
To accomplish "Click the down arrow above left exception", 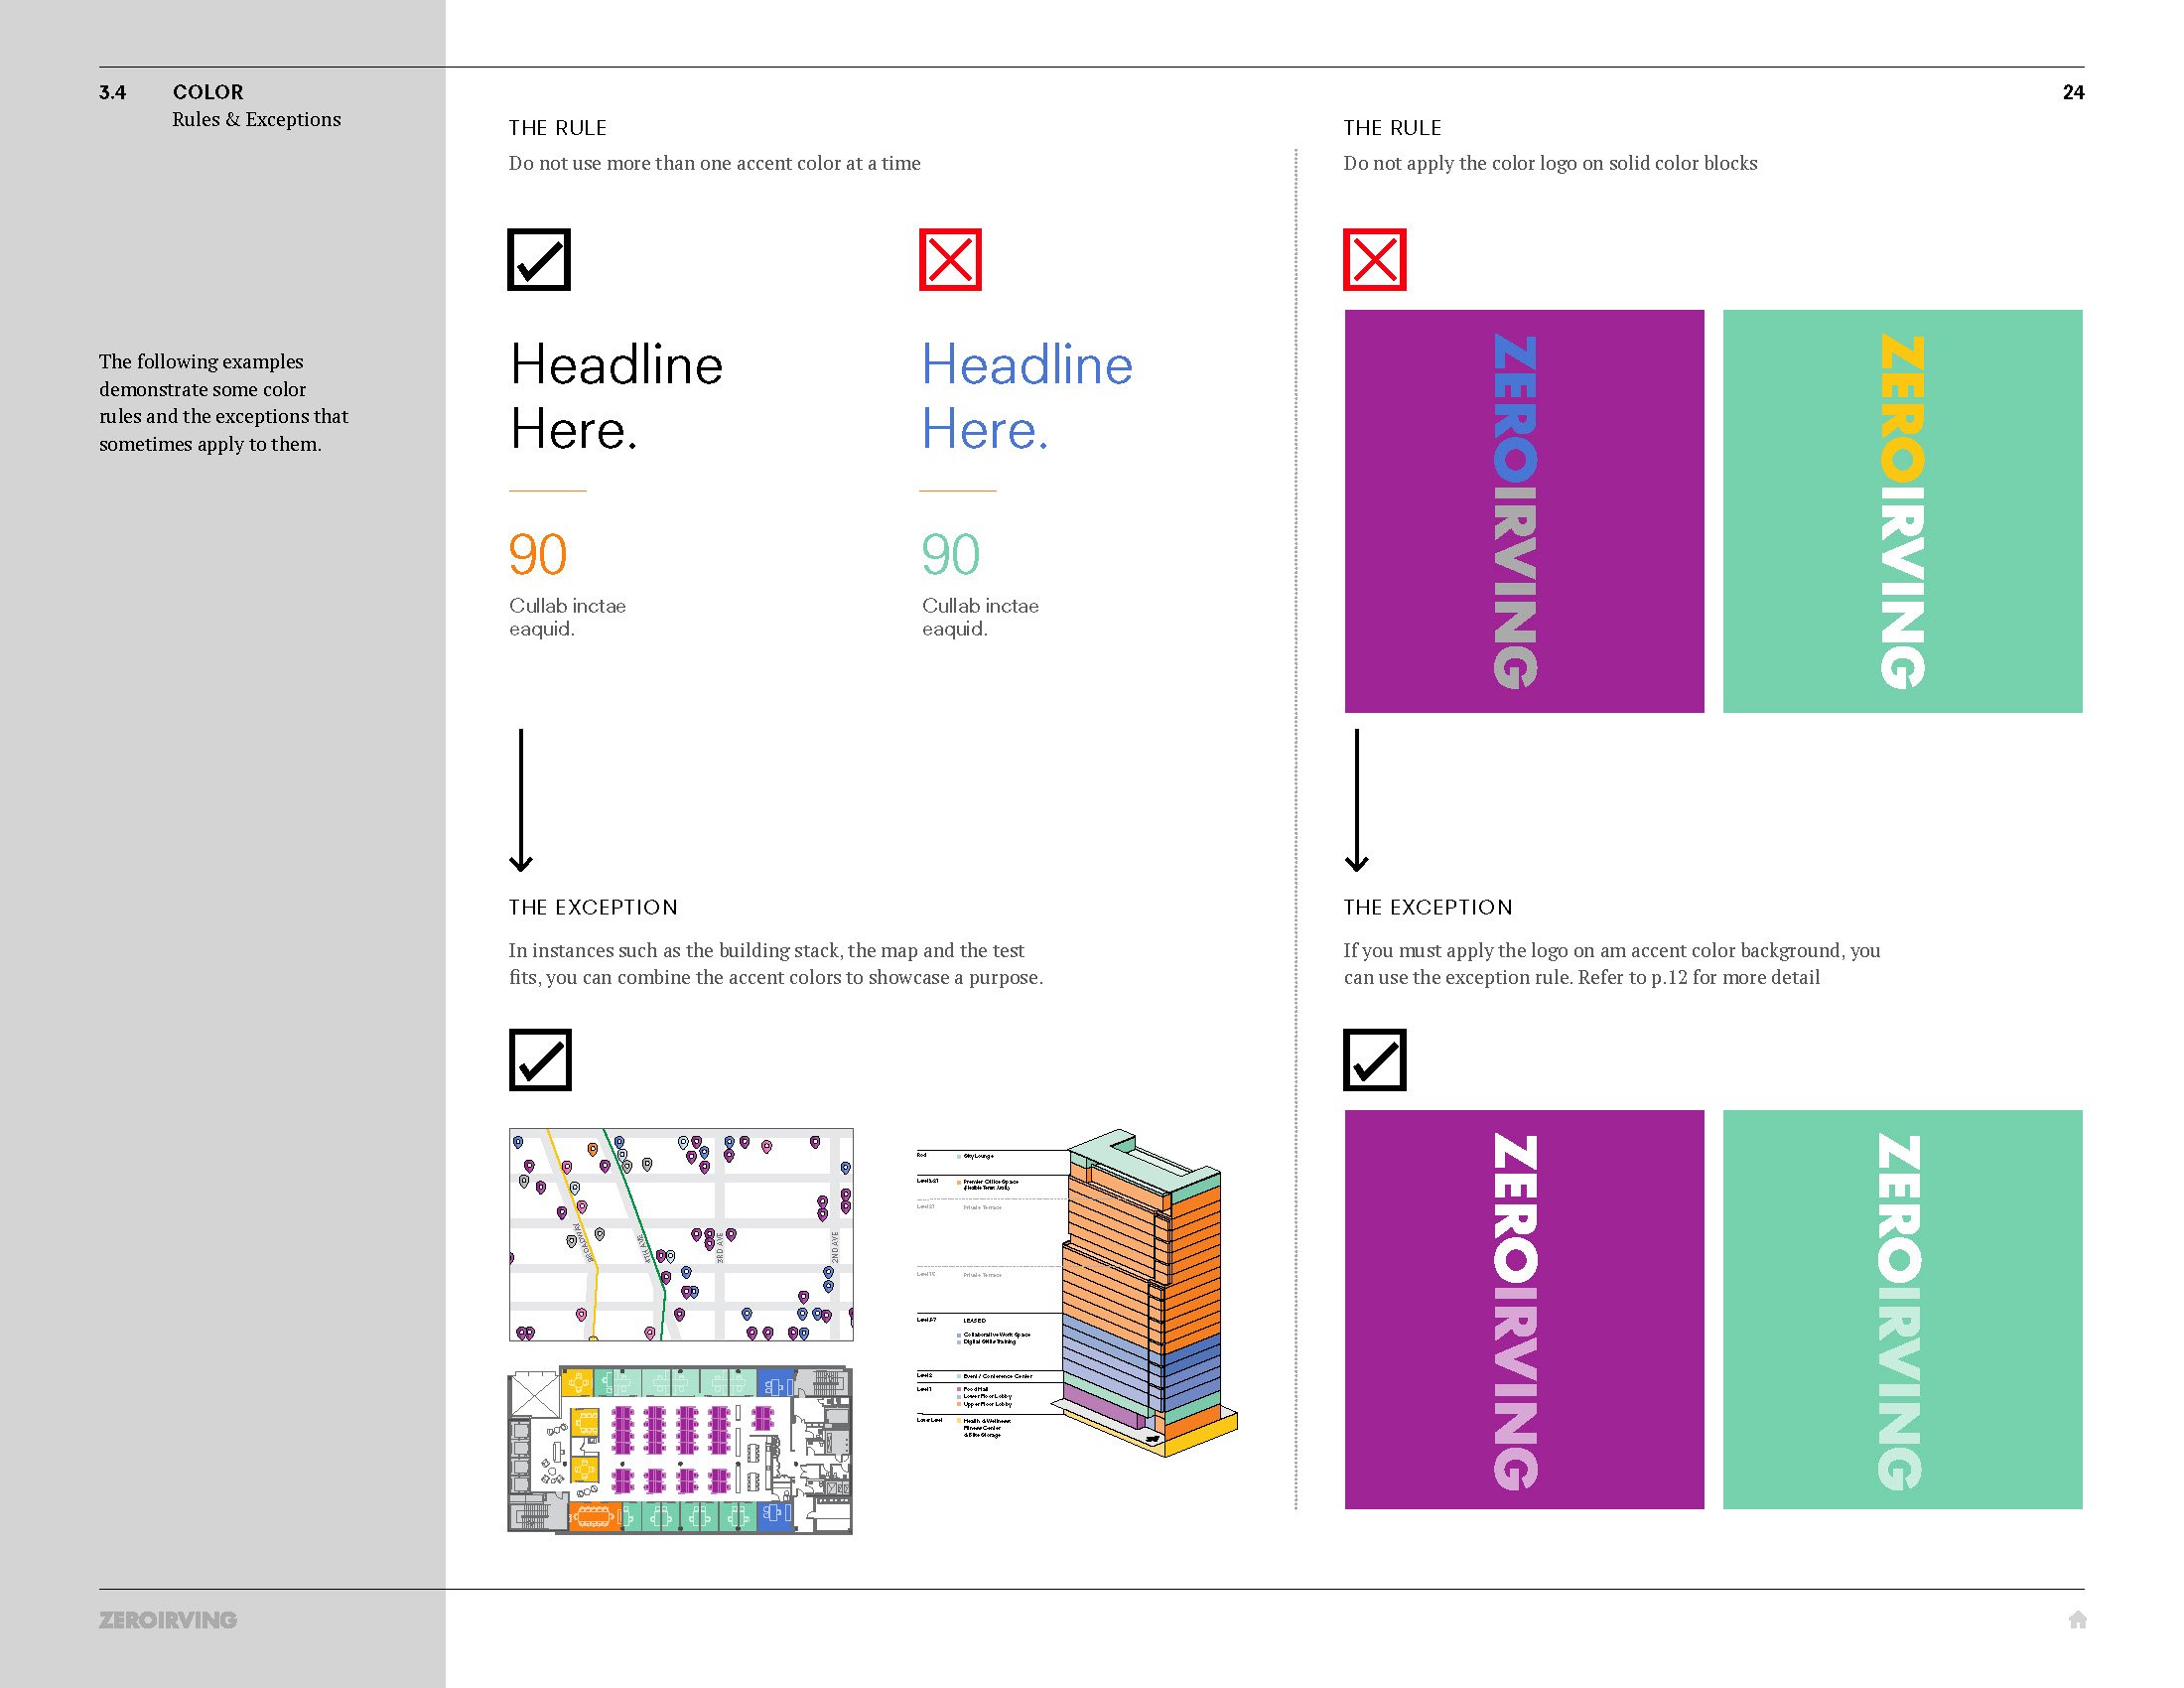I will click(521, 800).
